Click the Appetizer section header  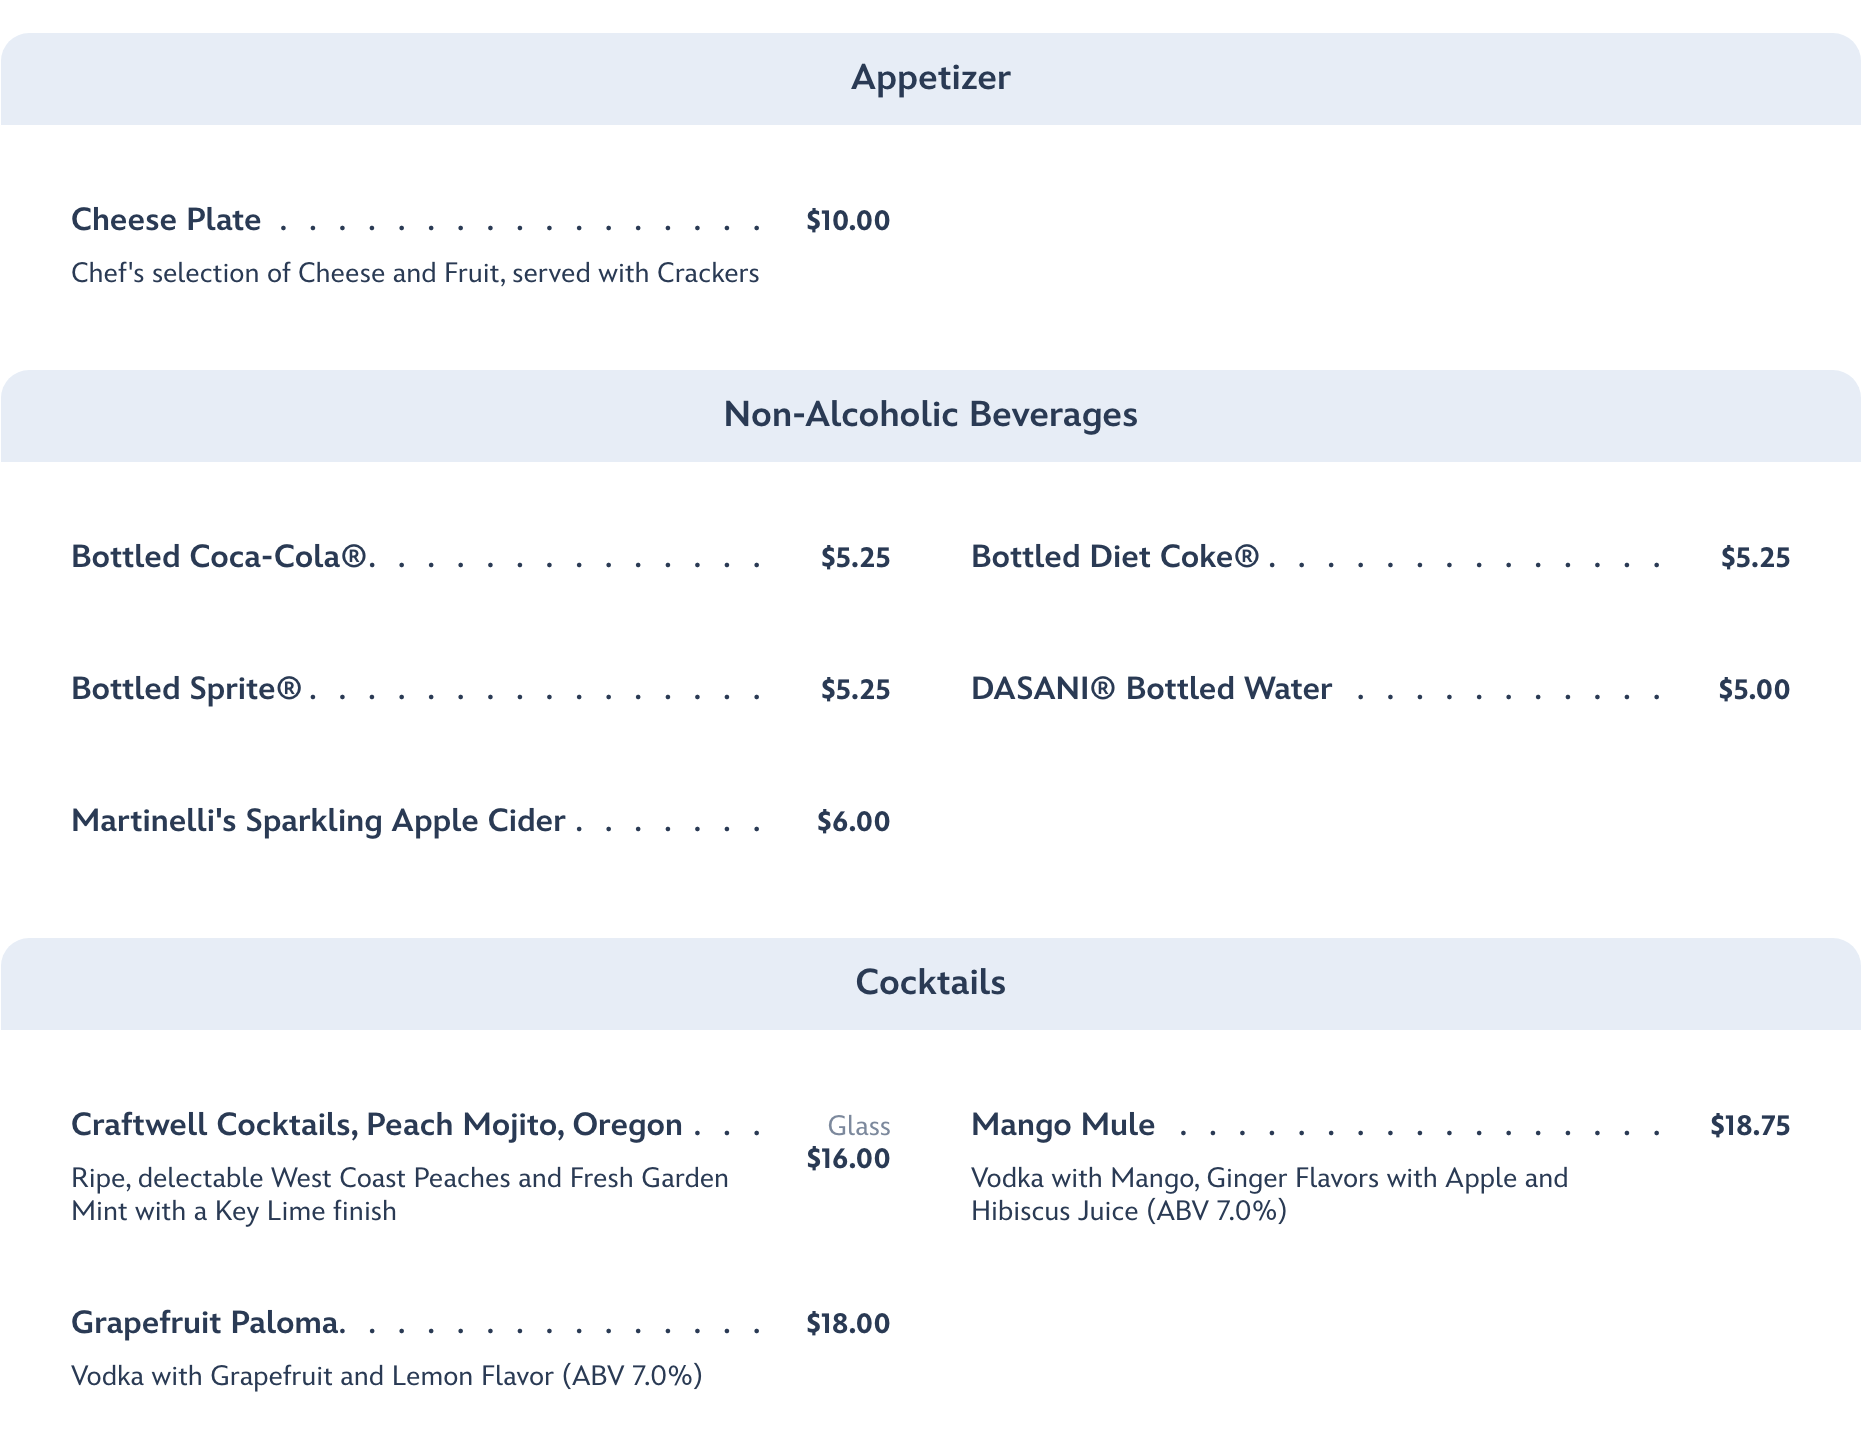[930, 78]
